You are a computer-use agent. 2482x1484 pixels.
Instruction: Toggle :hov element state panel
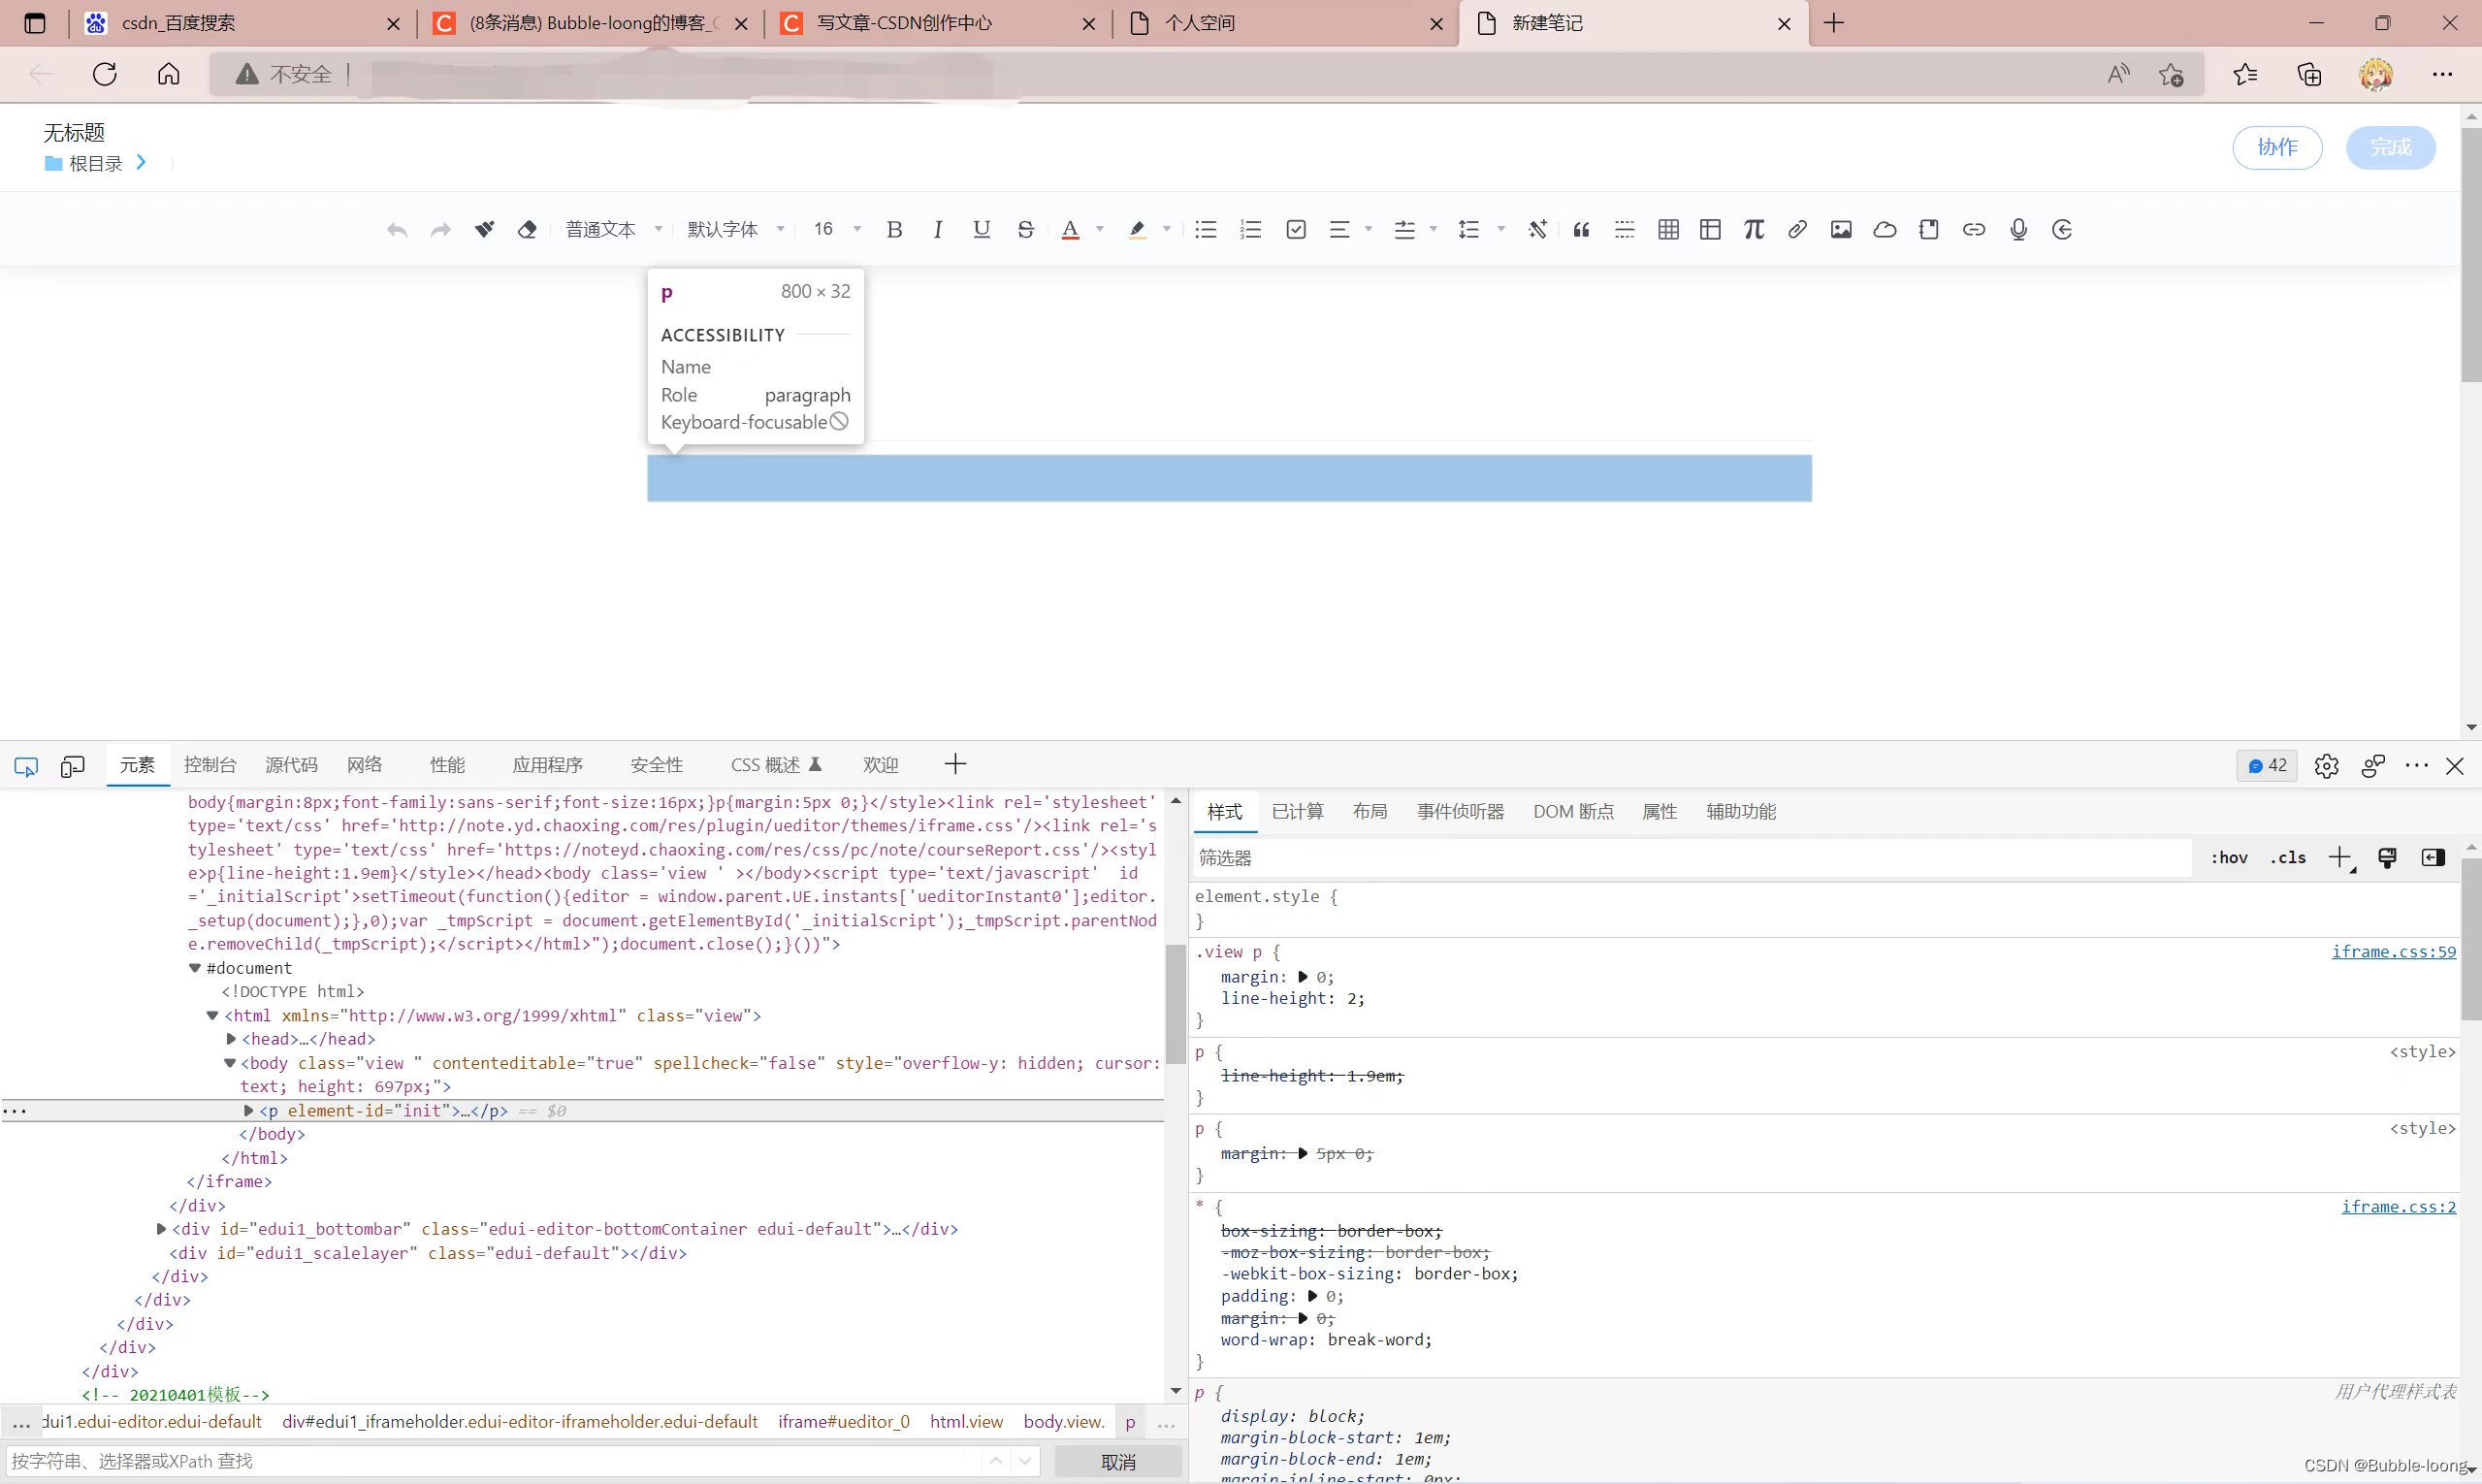(2229, 858)
